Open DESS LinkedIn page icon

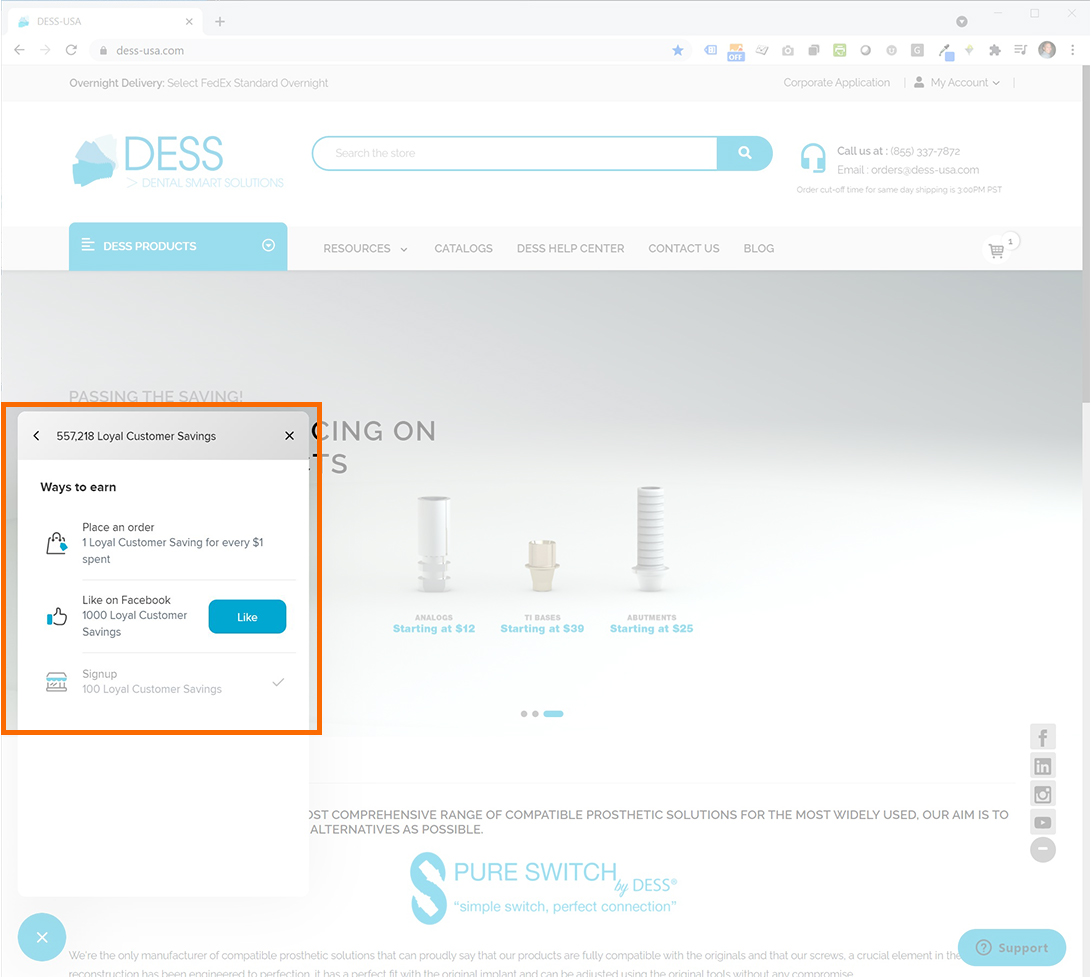(1042, 766)
